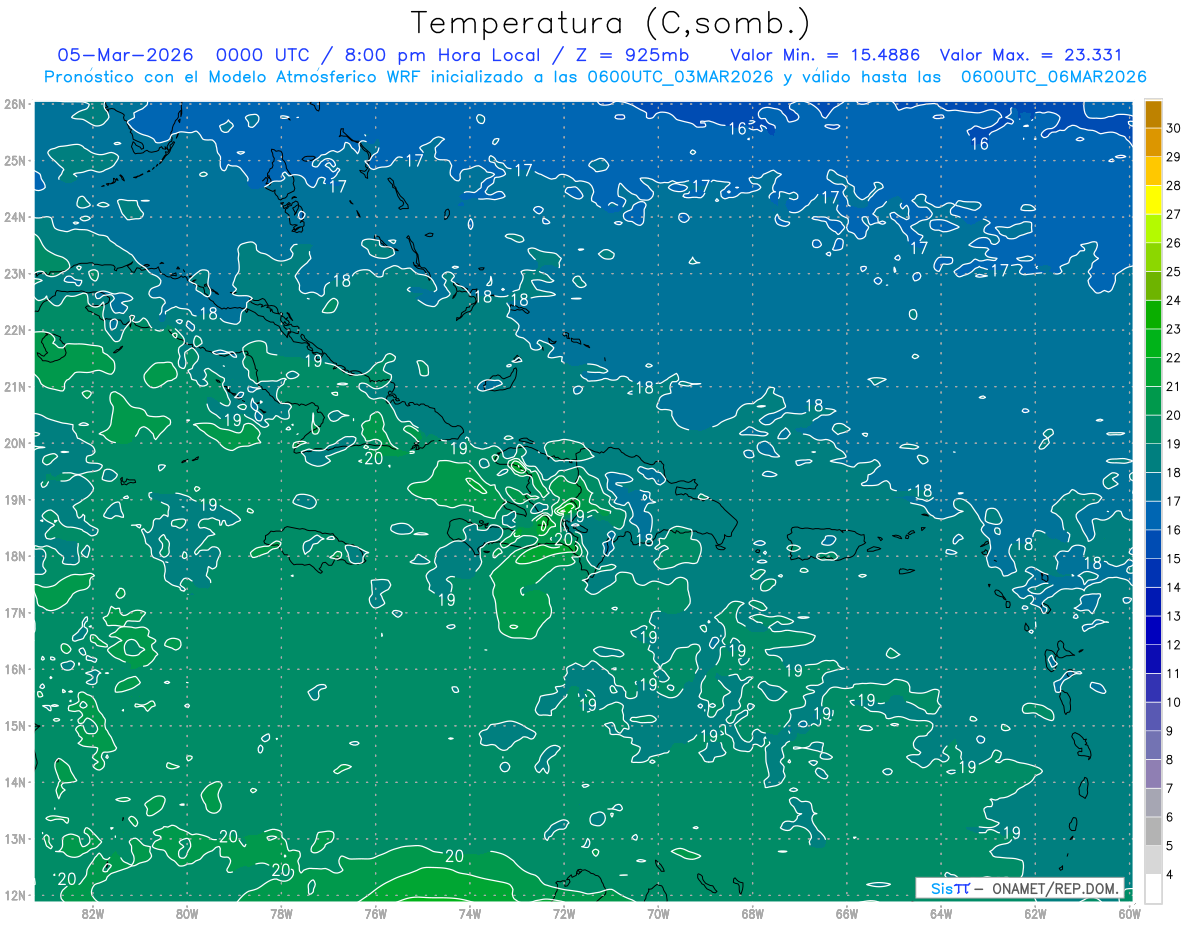Viewport: 1200px width, 927px height.
Task: Click longitude axis label "74W"
Action: tap(470, 913)
